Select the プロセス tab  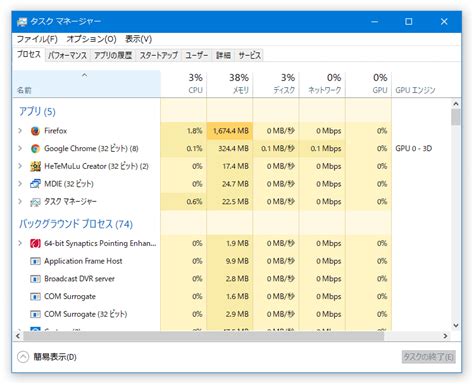[x=29, y=54]
